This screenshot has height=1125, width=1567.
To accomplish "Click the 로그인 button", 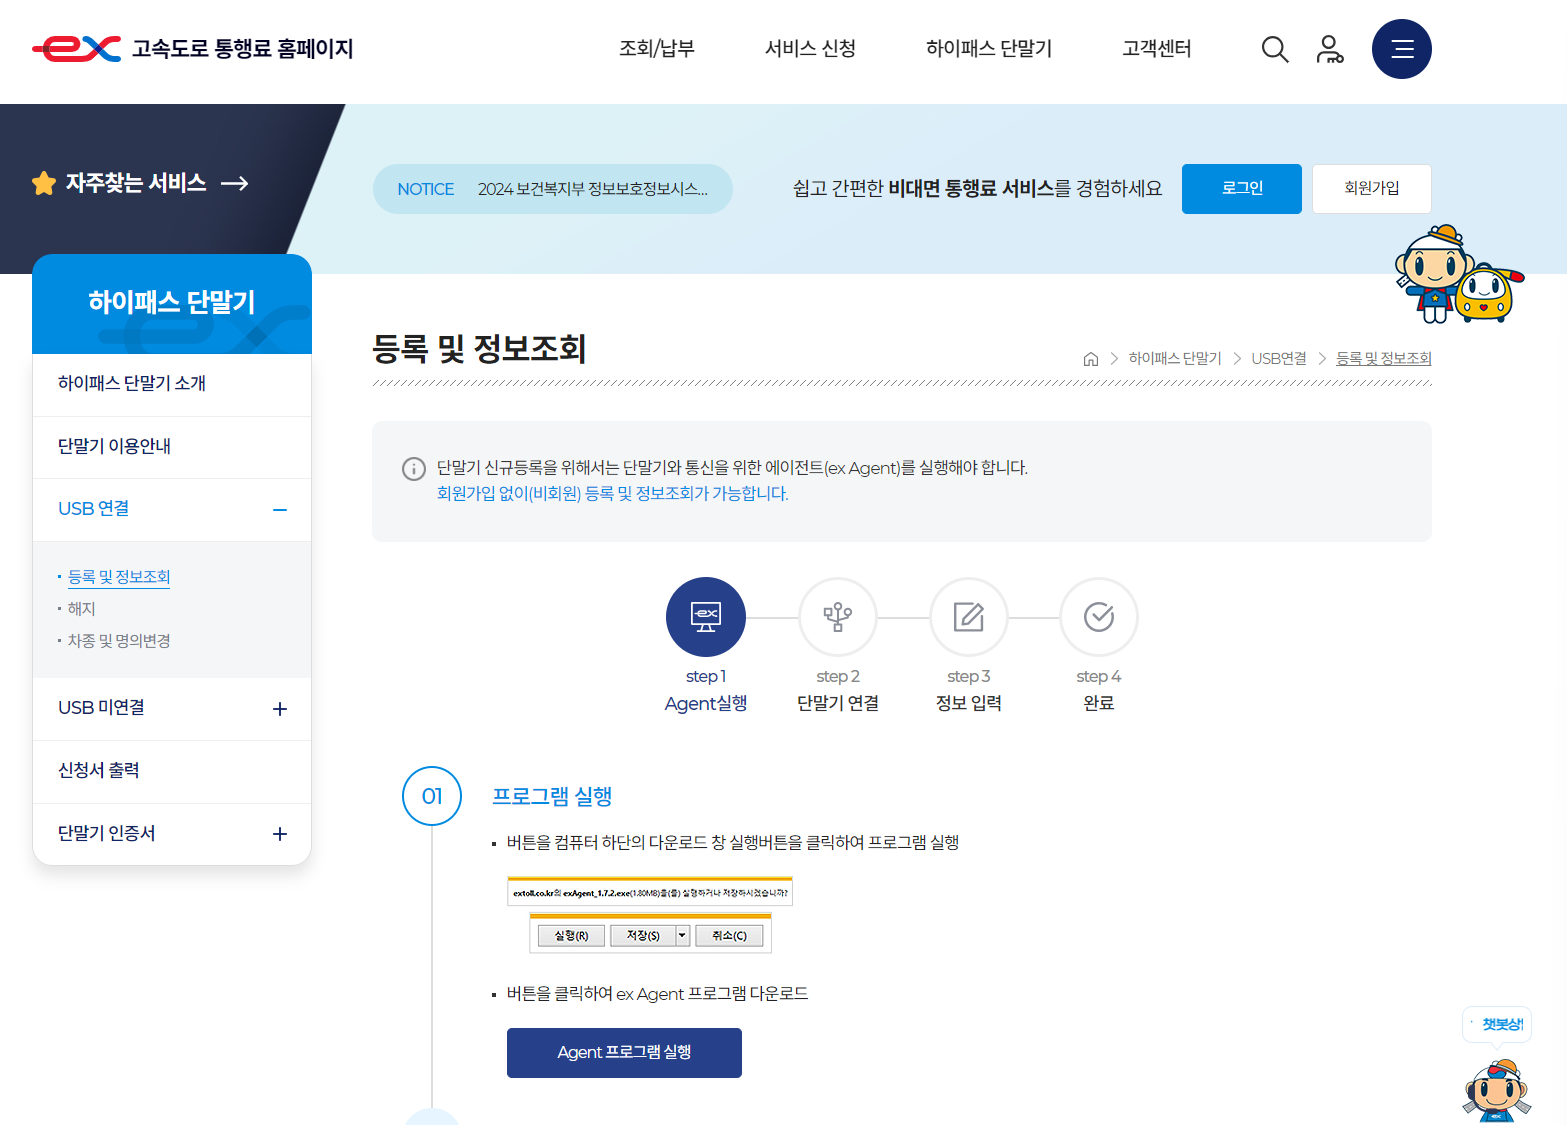I will 1241,189.
